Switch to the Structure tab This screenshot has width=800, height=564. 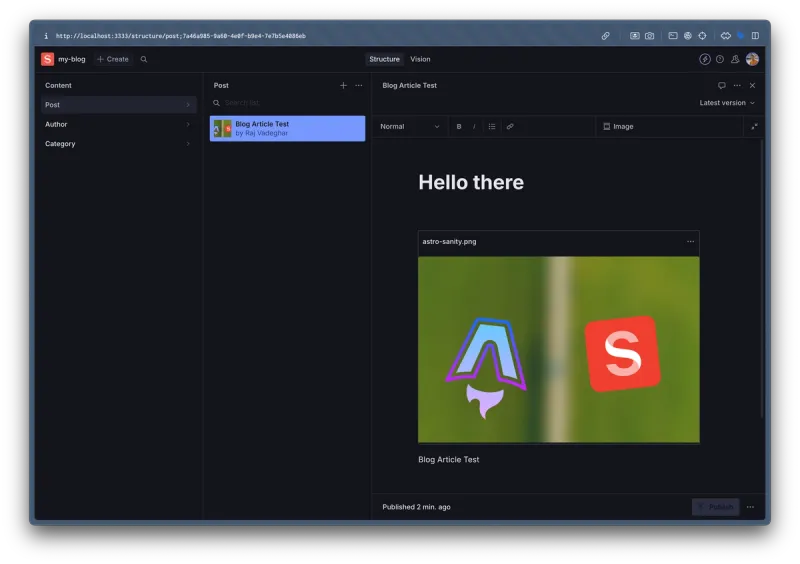tap(385, 59)
